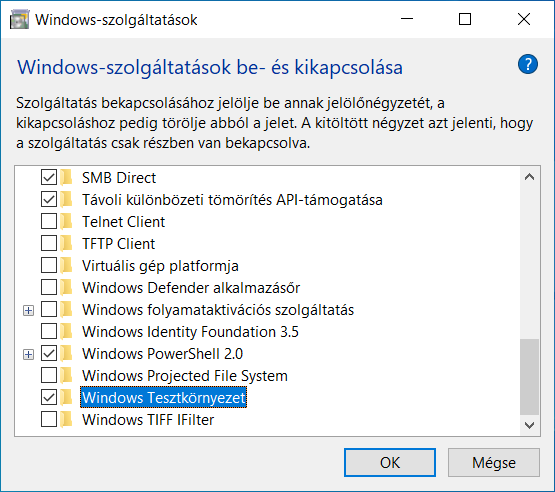Select Windows TIFF IFilter label
This screenshot has height=492, width=555.
(148, 420)
